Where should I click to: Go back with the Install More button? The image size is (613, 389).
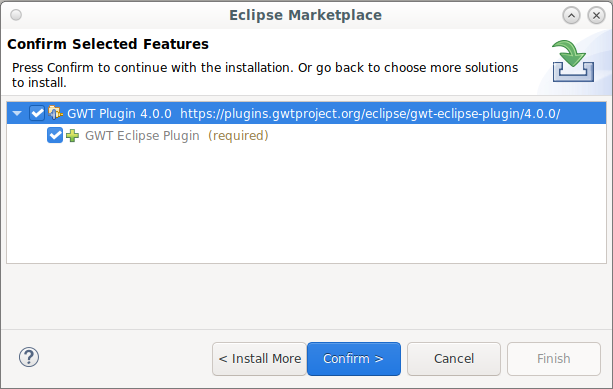tap(260, 359)
